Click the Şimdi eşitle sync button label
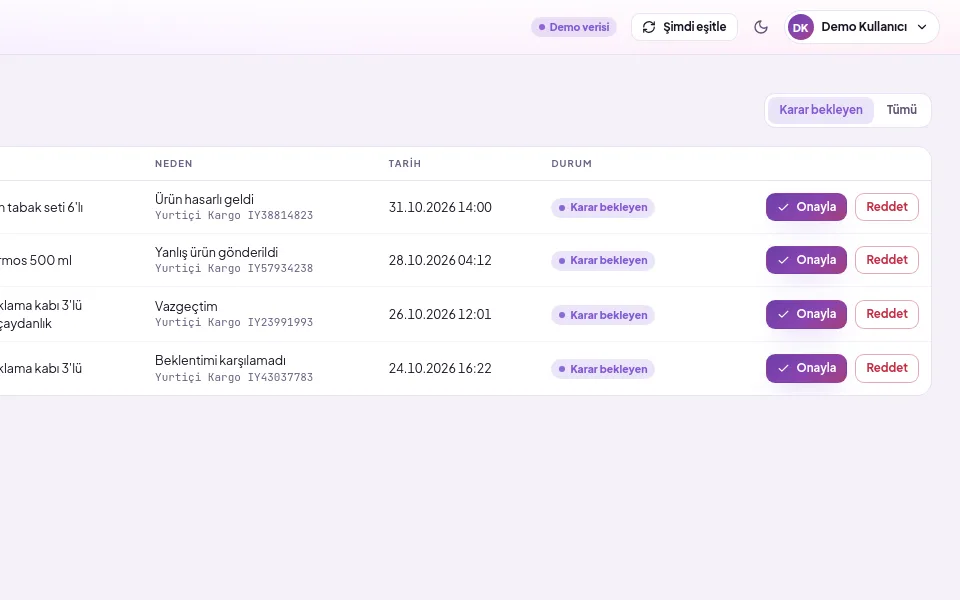 coord(694,27)
